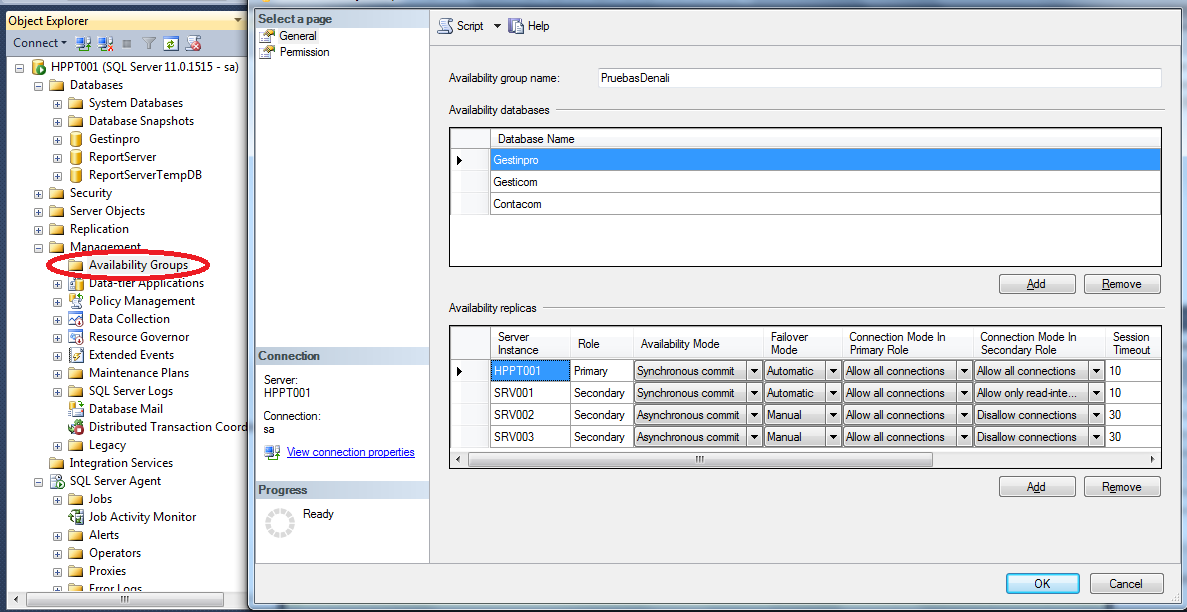Screen dimensions: 1187x612
Task: Click the Stop icon in Object Explorer toolbar
Action: [x=127, y=43]
